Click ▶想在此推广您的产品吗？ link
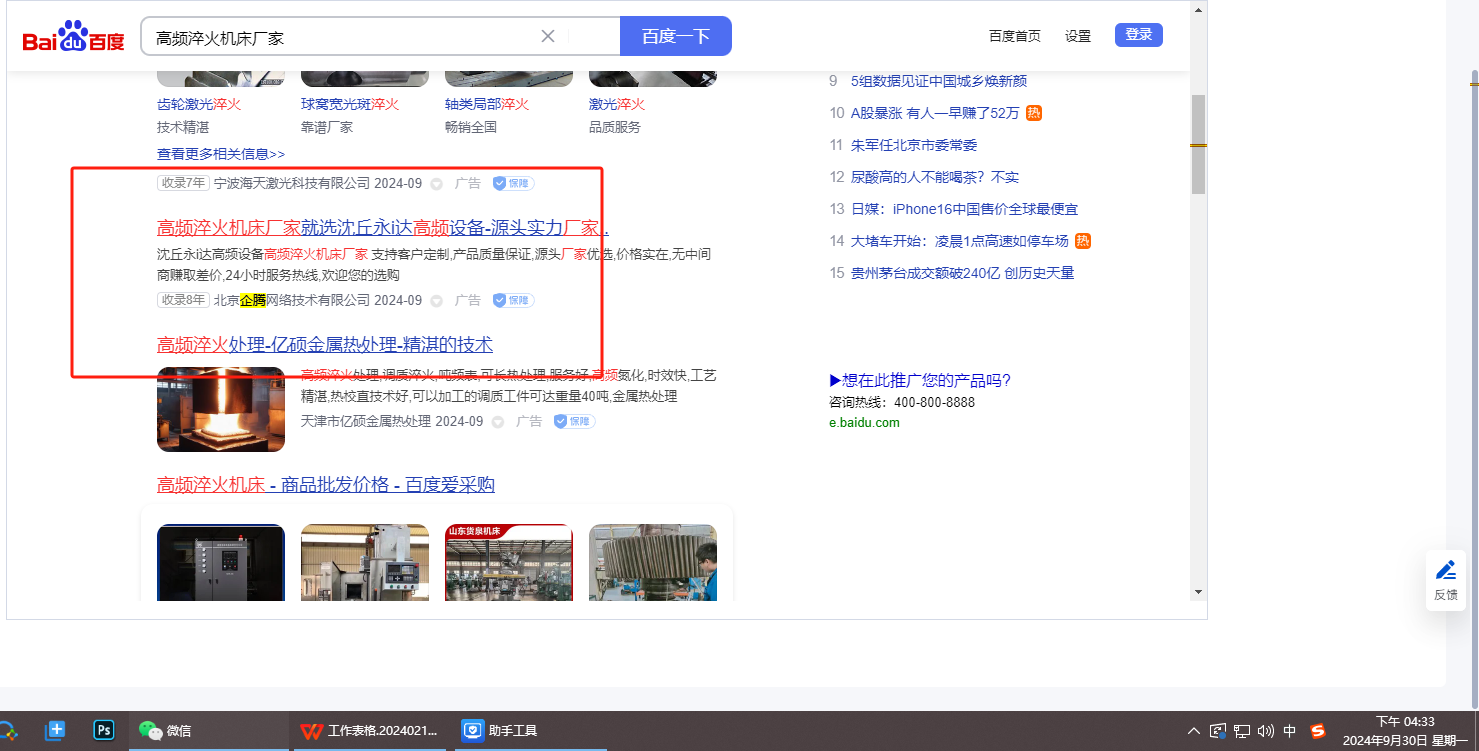Screen dimensions: 1479x751 [x=920, y=380]
